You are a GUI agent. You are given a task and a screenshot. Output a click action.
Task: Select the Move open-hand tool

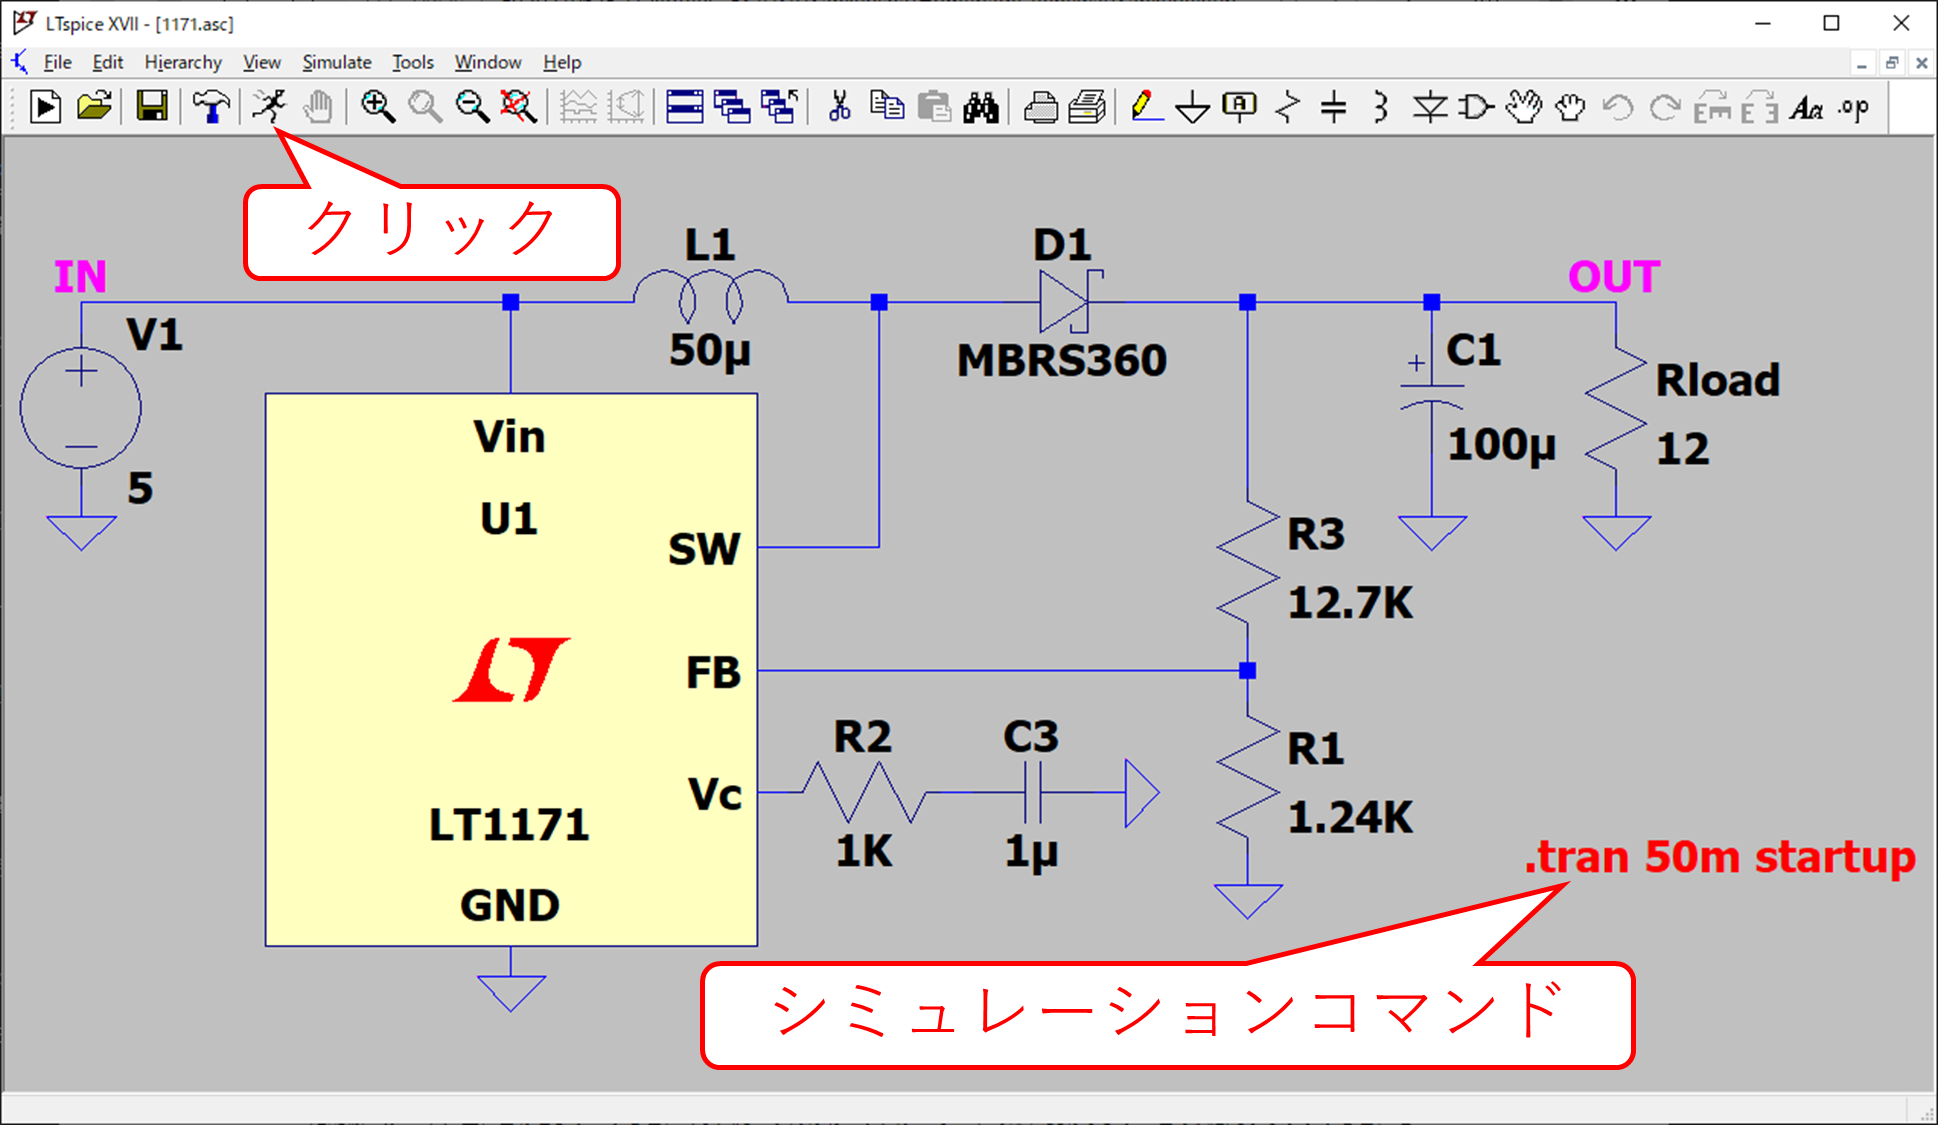(1524, 106)
